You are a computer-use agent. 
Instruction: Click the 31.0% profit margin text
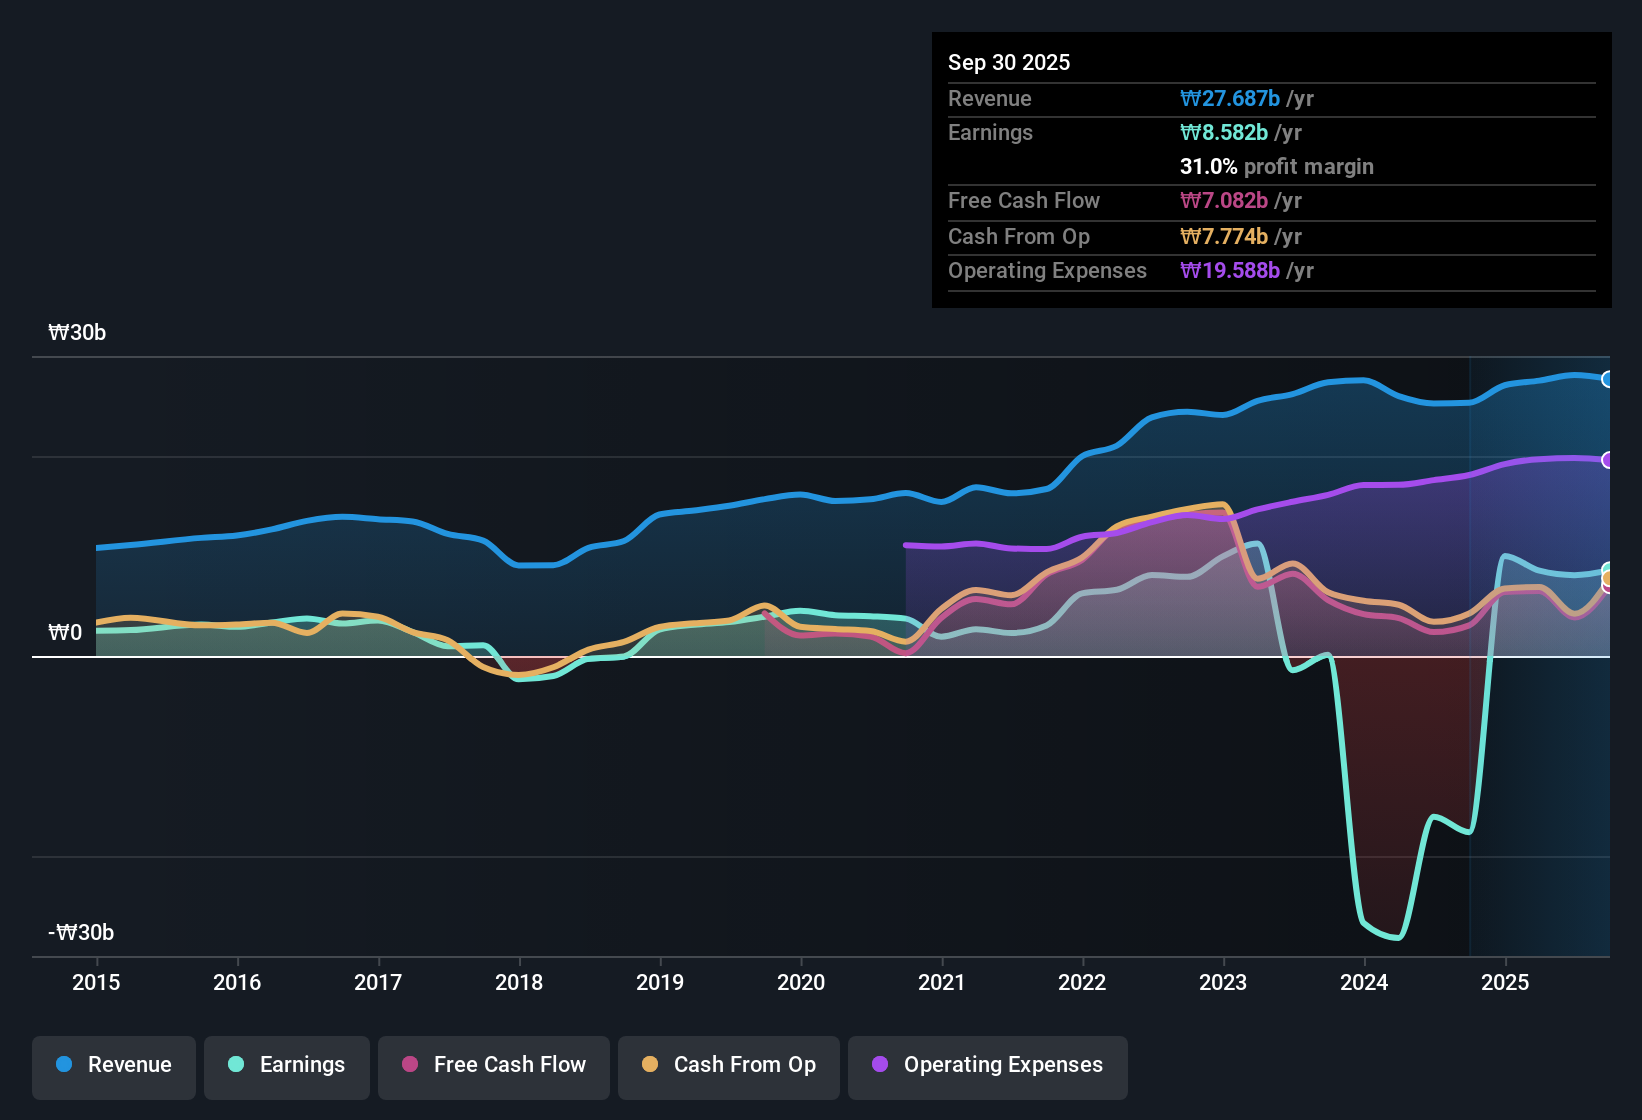1276,166
